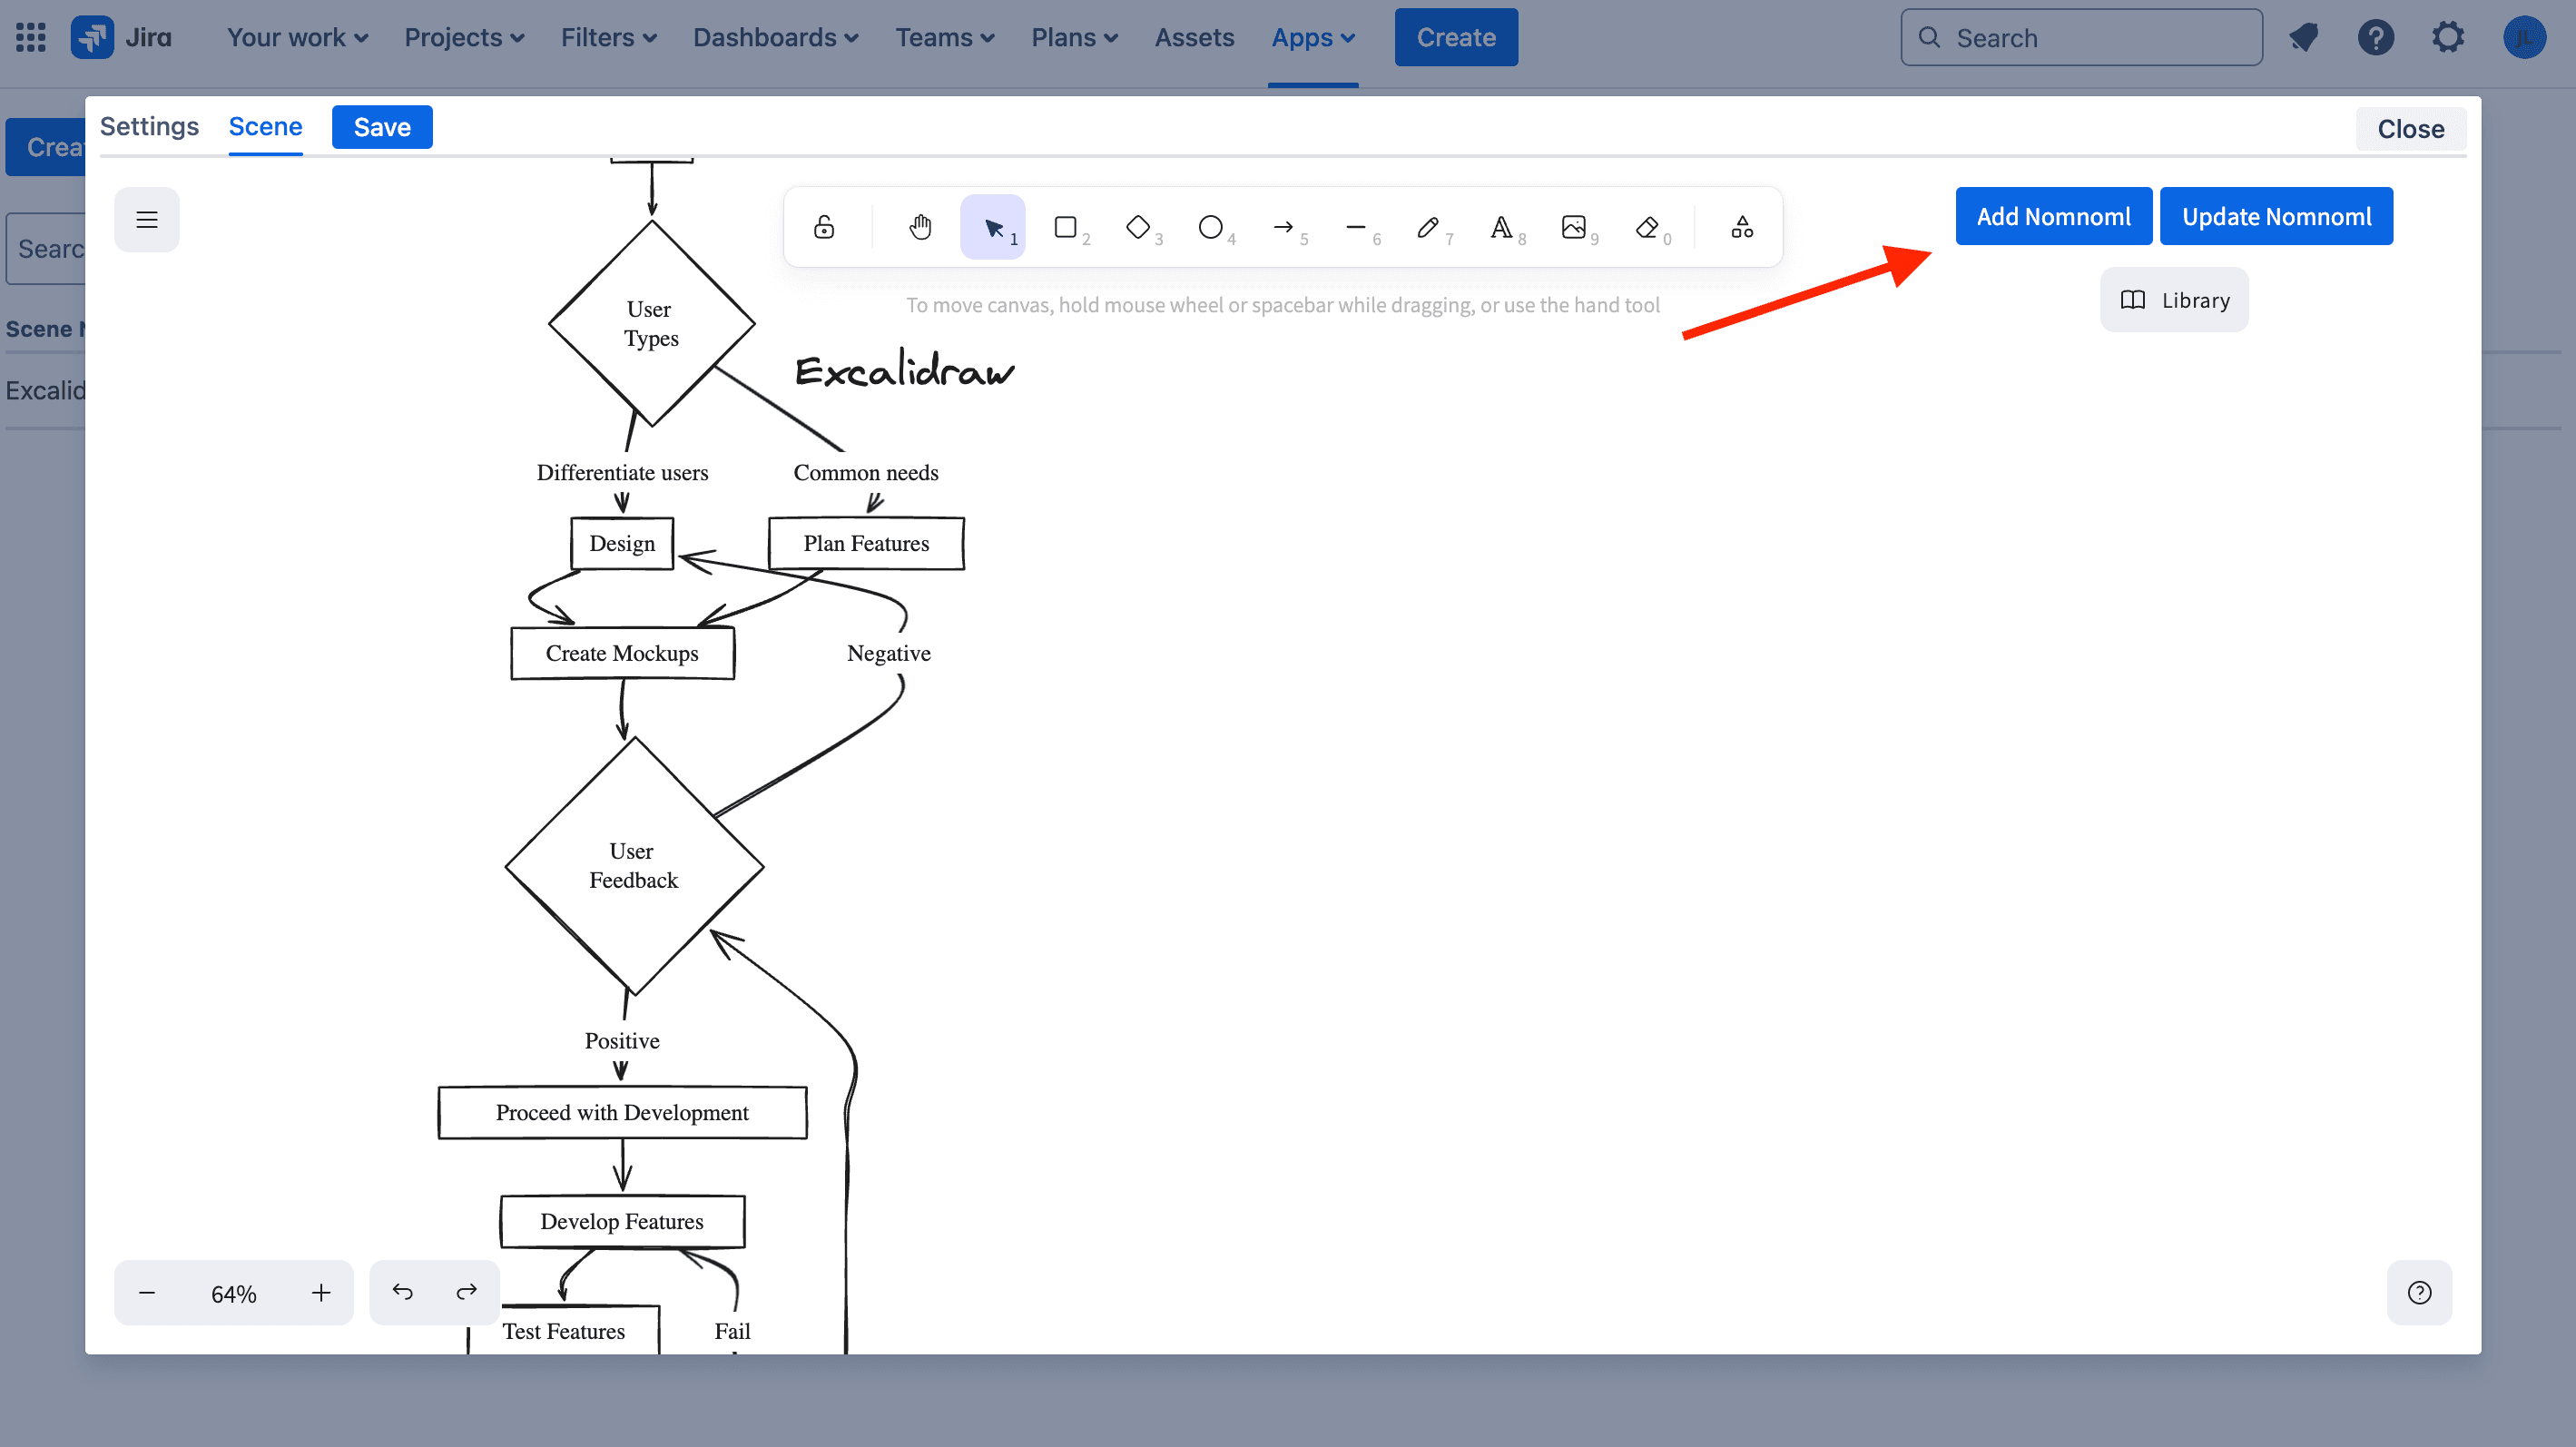
Task: Expand the Filters menu
Action: [609, 37]
